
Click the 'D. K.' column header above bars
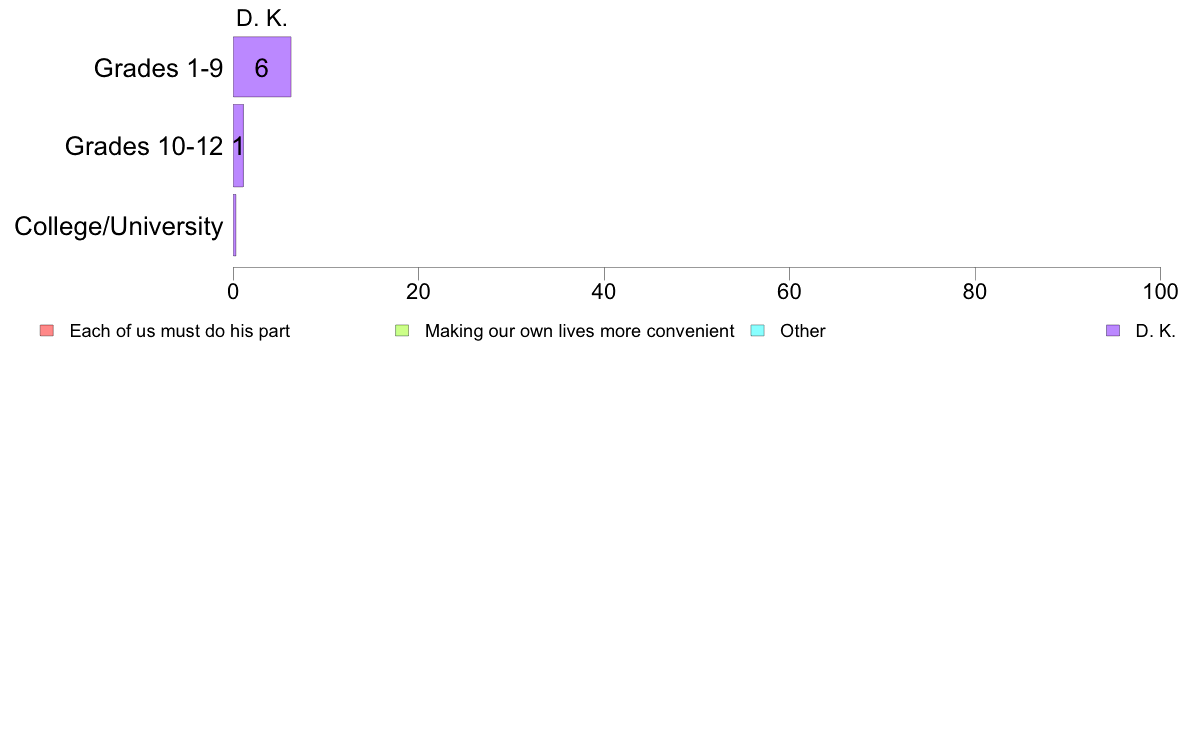tap(262, 18)
